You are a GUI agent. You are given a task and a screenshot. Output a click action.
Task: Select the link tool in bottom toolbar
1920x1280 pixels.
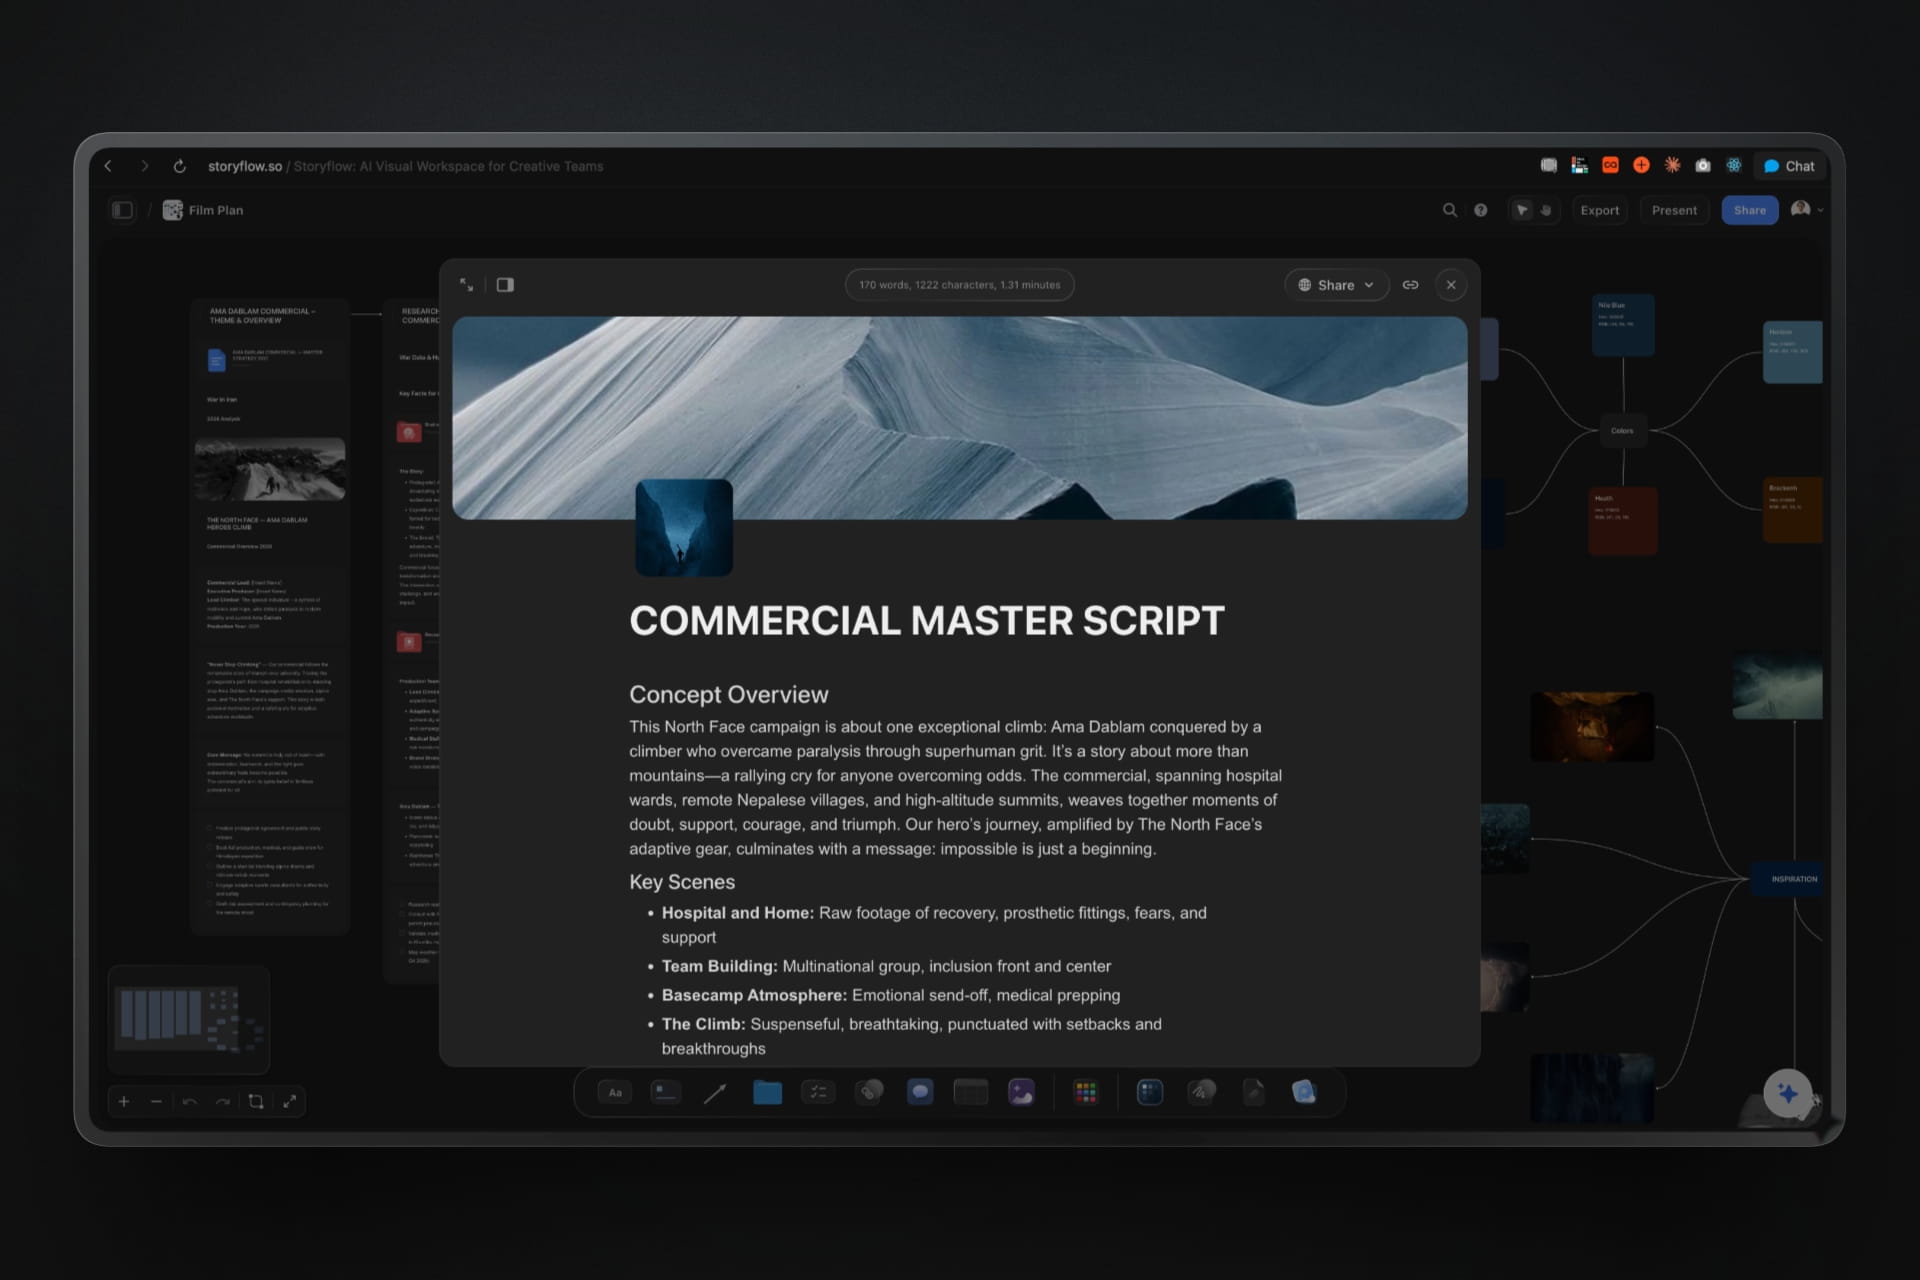(869, 1092)
